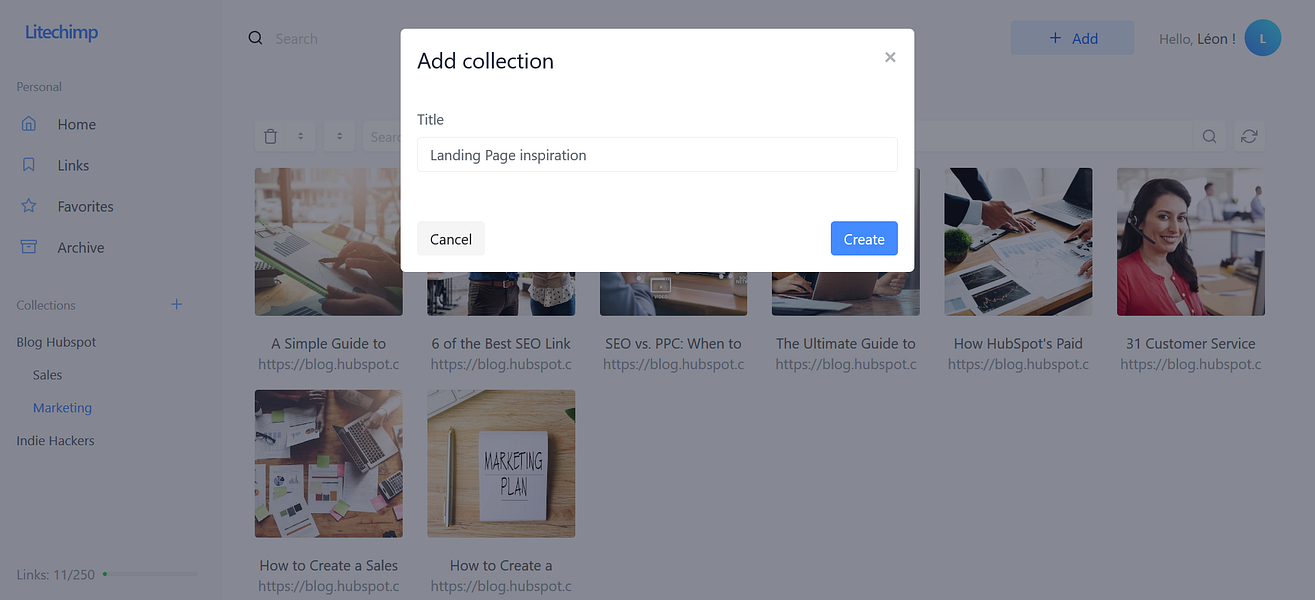The height and width of the screenshot is (600, 1315).
Task: Click the Favorites star icon
Action: coord(29,206)
